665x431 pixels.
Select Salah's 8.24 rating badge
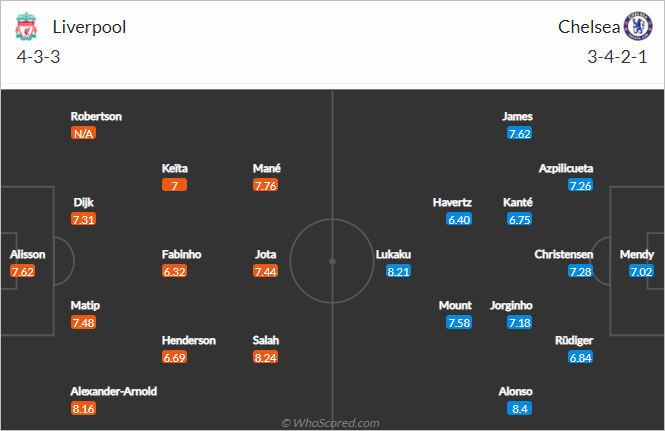pyautogui.click(x=265, y=358)
